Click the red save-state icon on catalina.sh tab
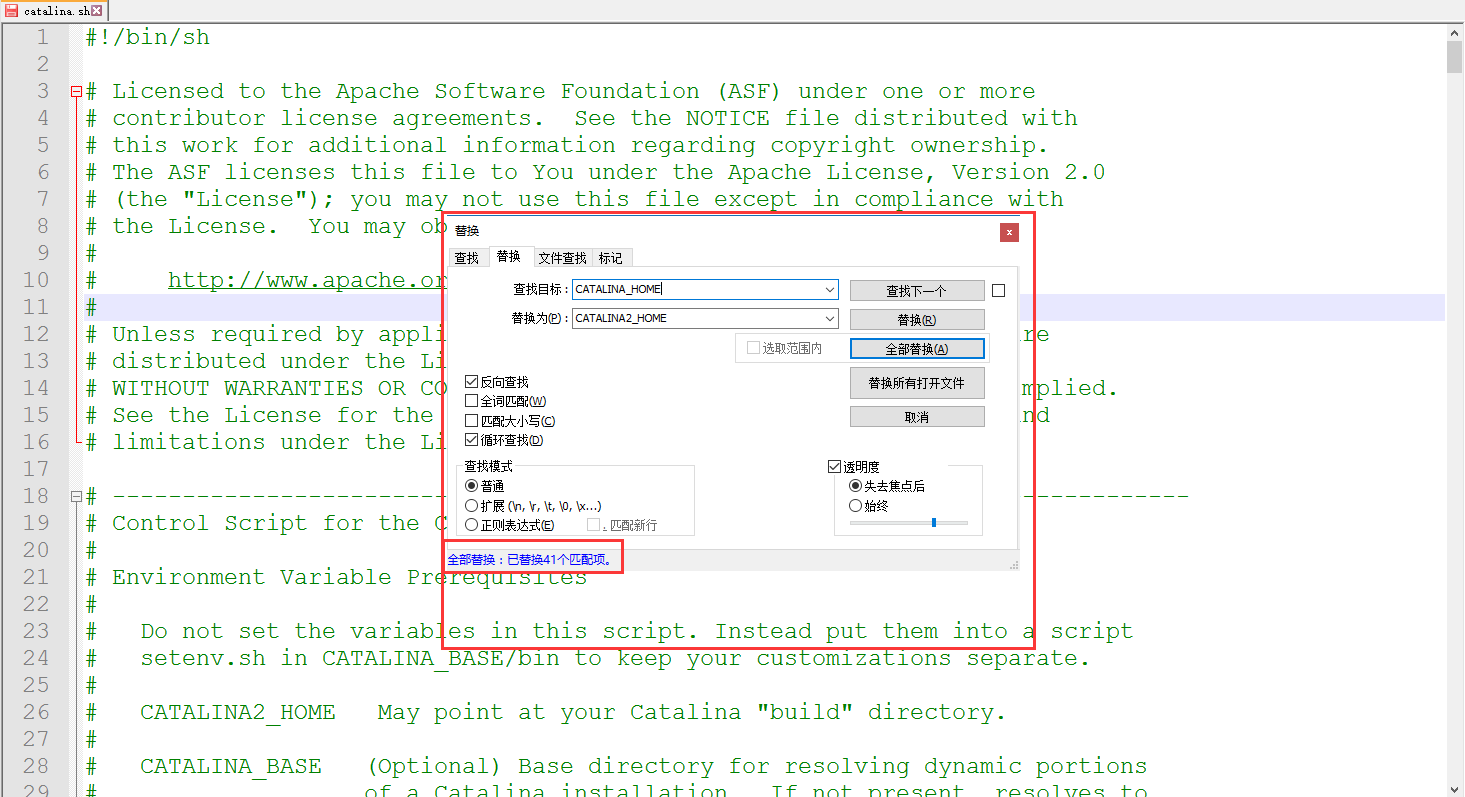This screenshot has height=797, width=1465. pyautogui.click(x=11, y=10)
